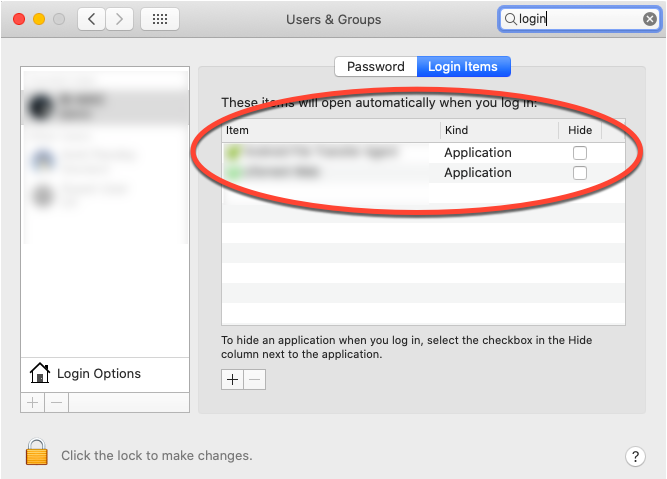Click the Login Options house icon
This screenshot has width=667, height=479.
click(40, 374)
